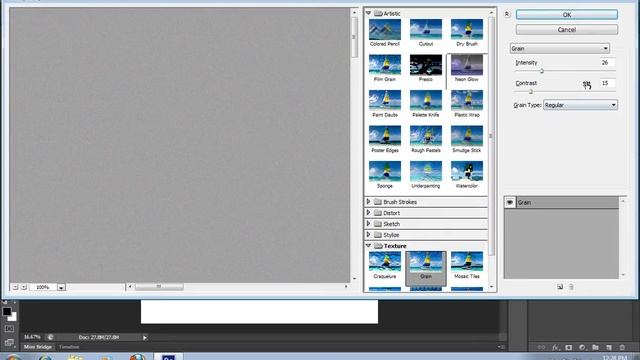The image size is (640, 360).
Task: Open the Grain Type dropdown
Action: coord(580,105)
